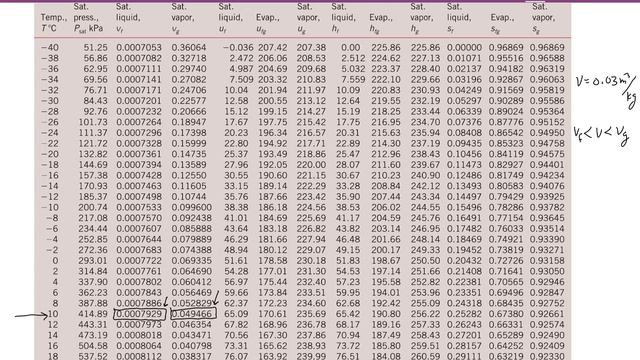The height and width of the screenshot is (360, 640).
Task: Click the pressure value 132.82 at −20 °C
Action: pos(92,154)
